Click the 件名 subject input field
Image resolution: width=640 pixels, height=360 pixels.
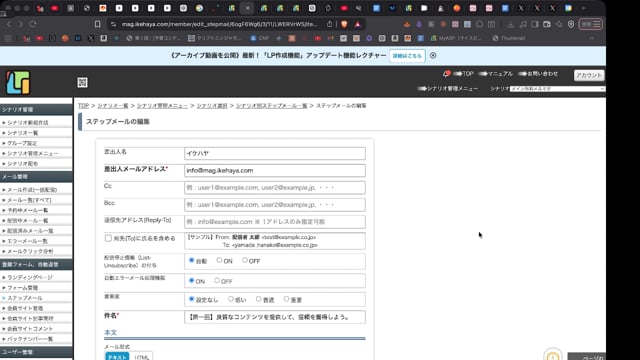point(275,317)
